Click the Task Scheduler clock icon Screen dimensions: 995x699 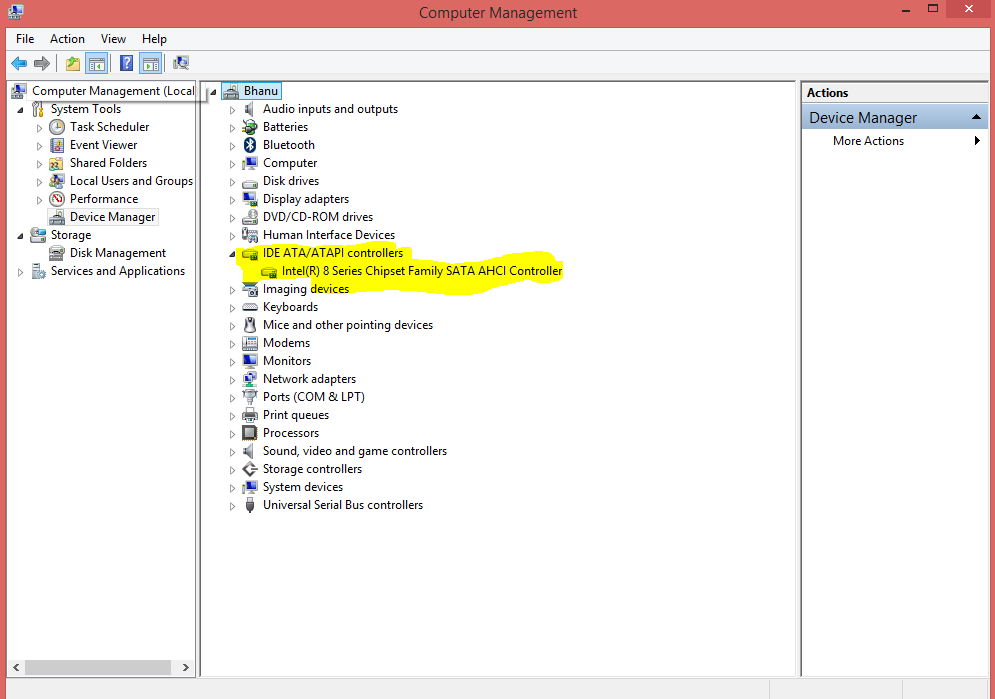[57, 127]
